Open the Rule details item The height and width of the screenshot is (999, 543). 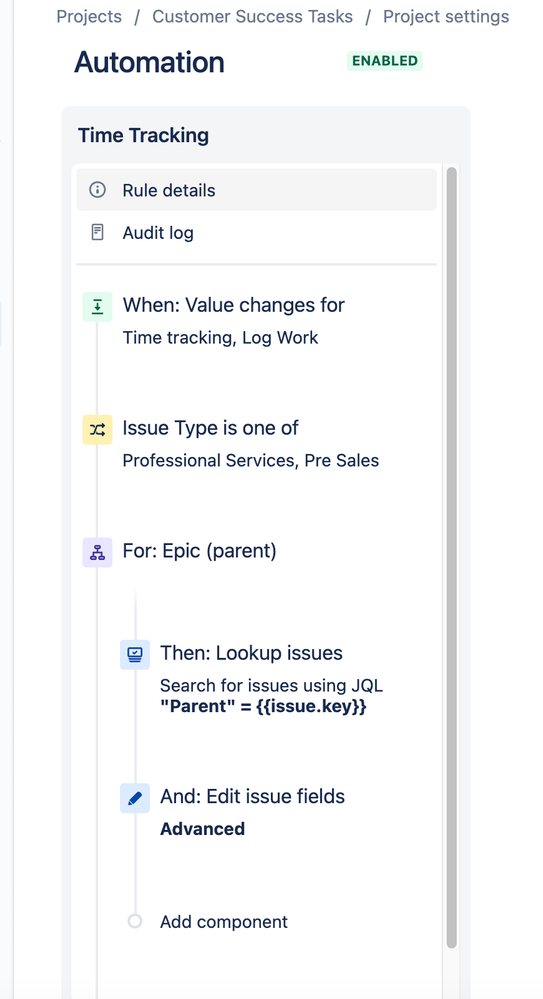click(257, 190)
